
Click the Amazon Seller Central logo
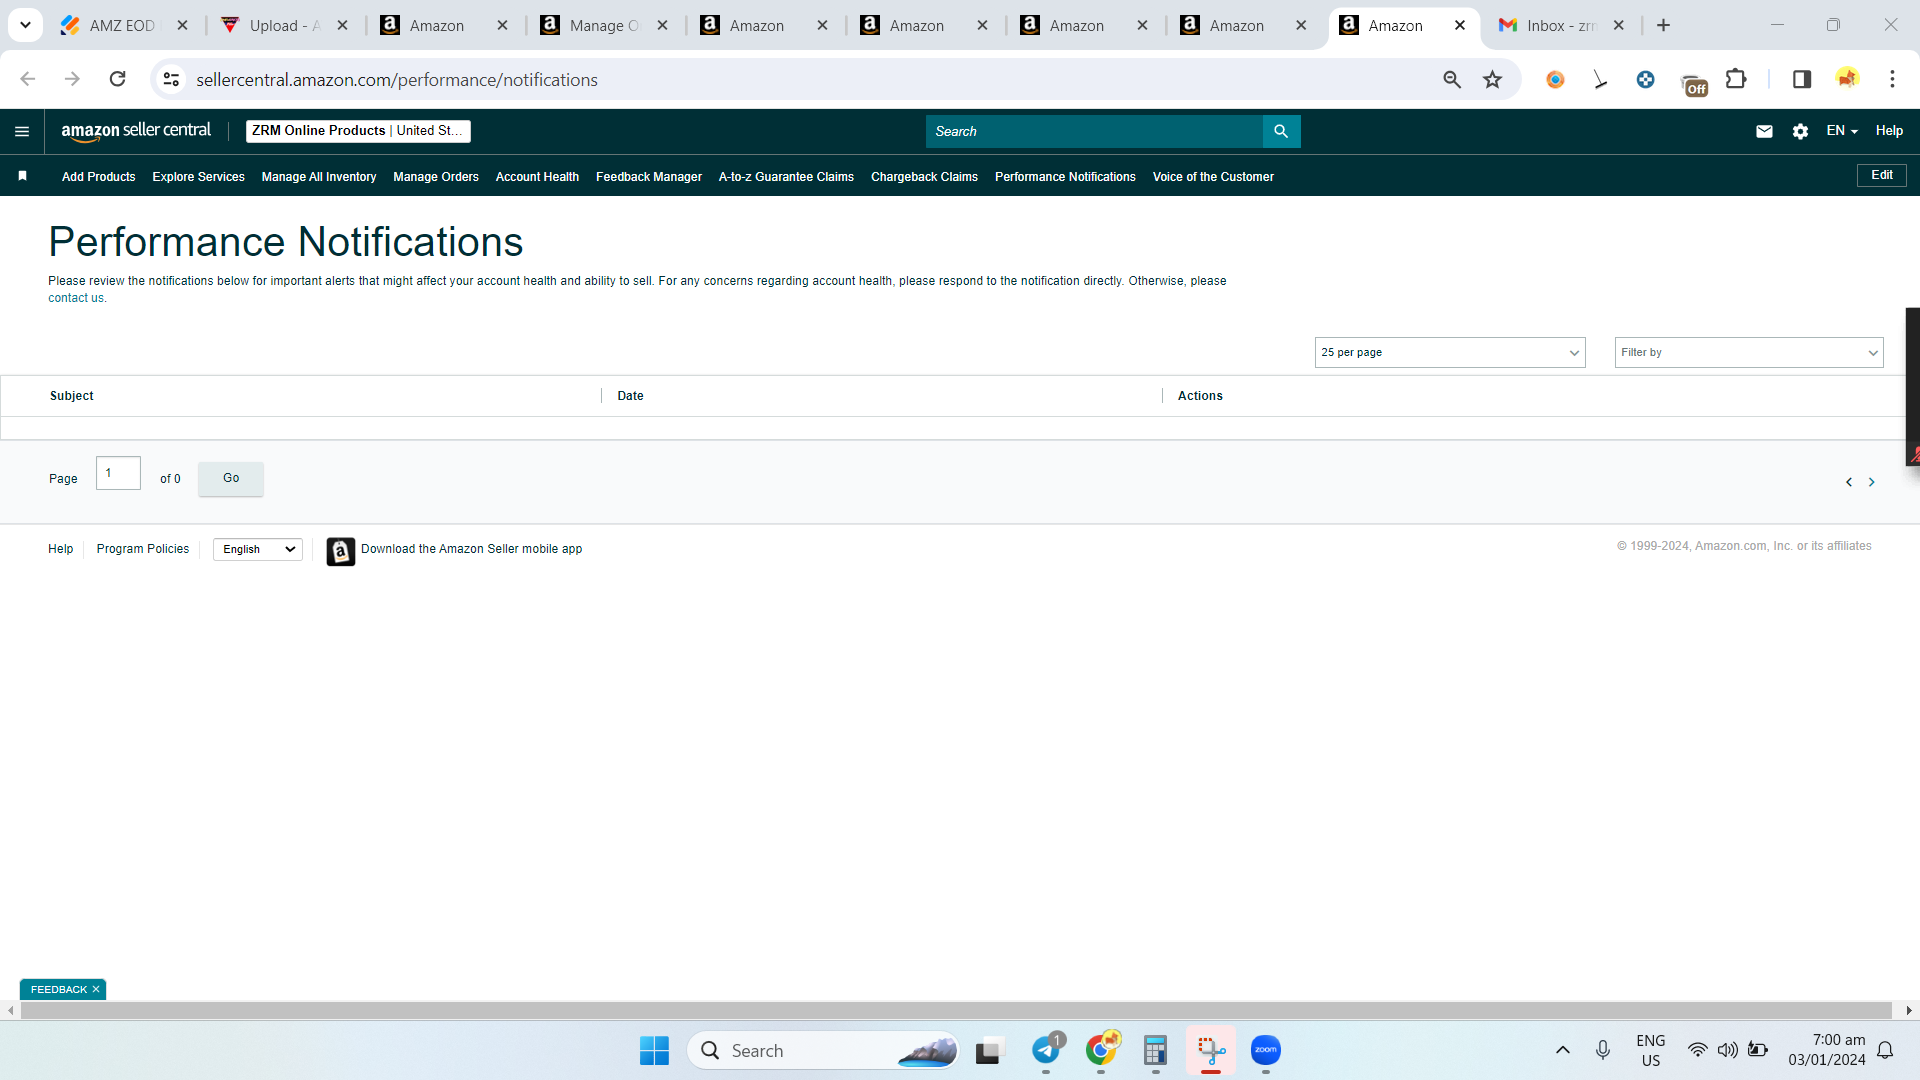[x=136, y=131]
